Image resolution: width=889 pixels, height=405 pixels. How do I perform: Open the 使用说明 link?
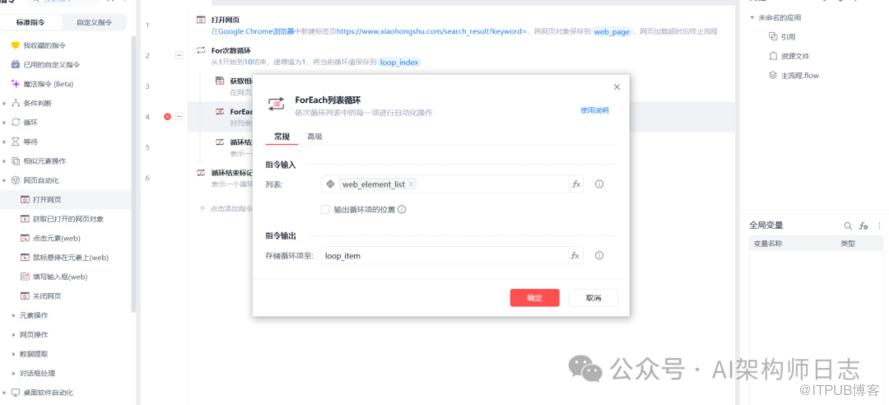pyautogui.click(x=594, y=111)
